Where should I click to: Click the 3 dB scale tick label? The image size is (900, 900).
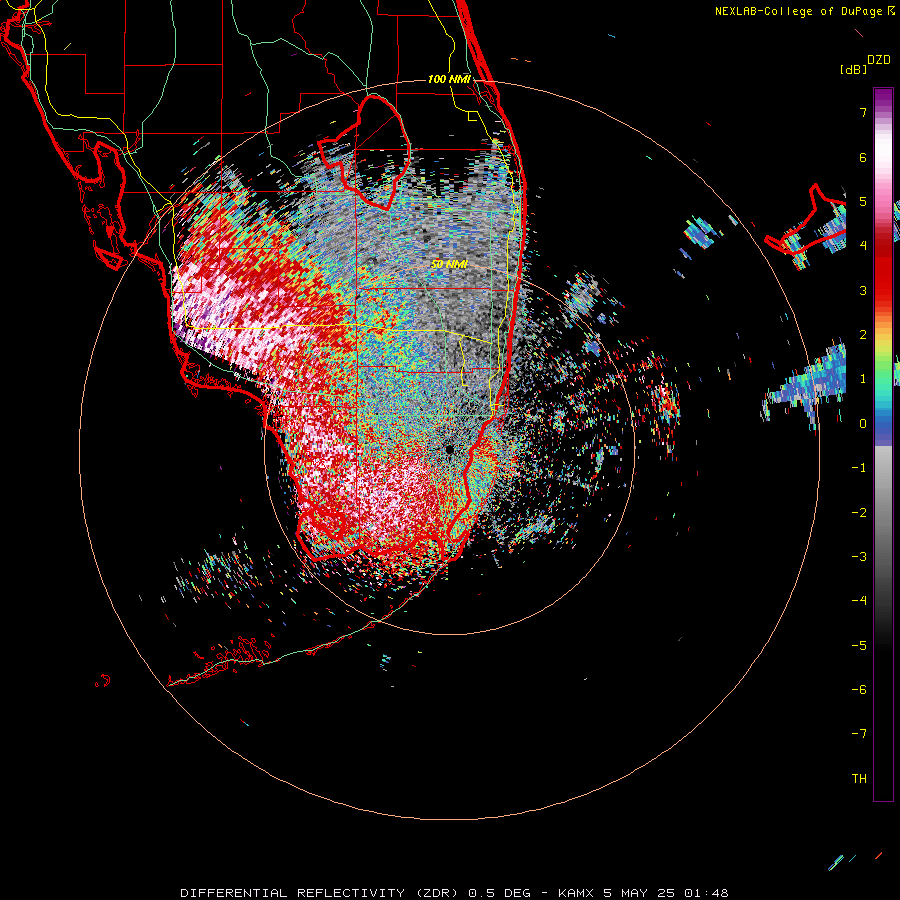pos(863,290)
